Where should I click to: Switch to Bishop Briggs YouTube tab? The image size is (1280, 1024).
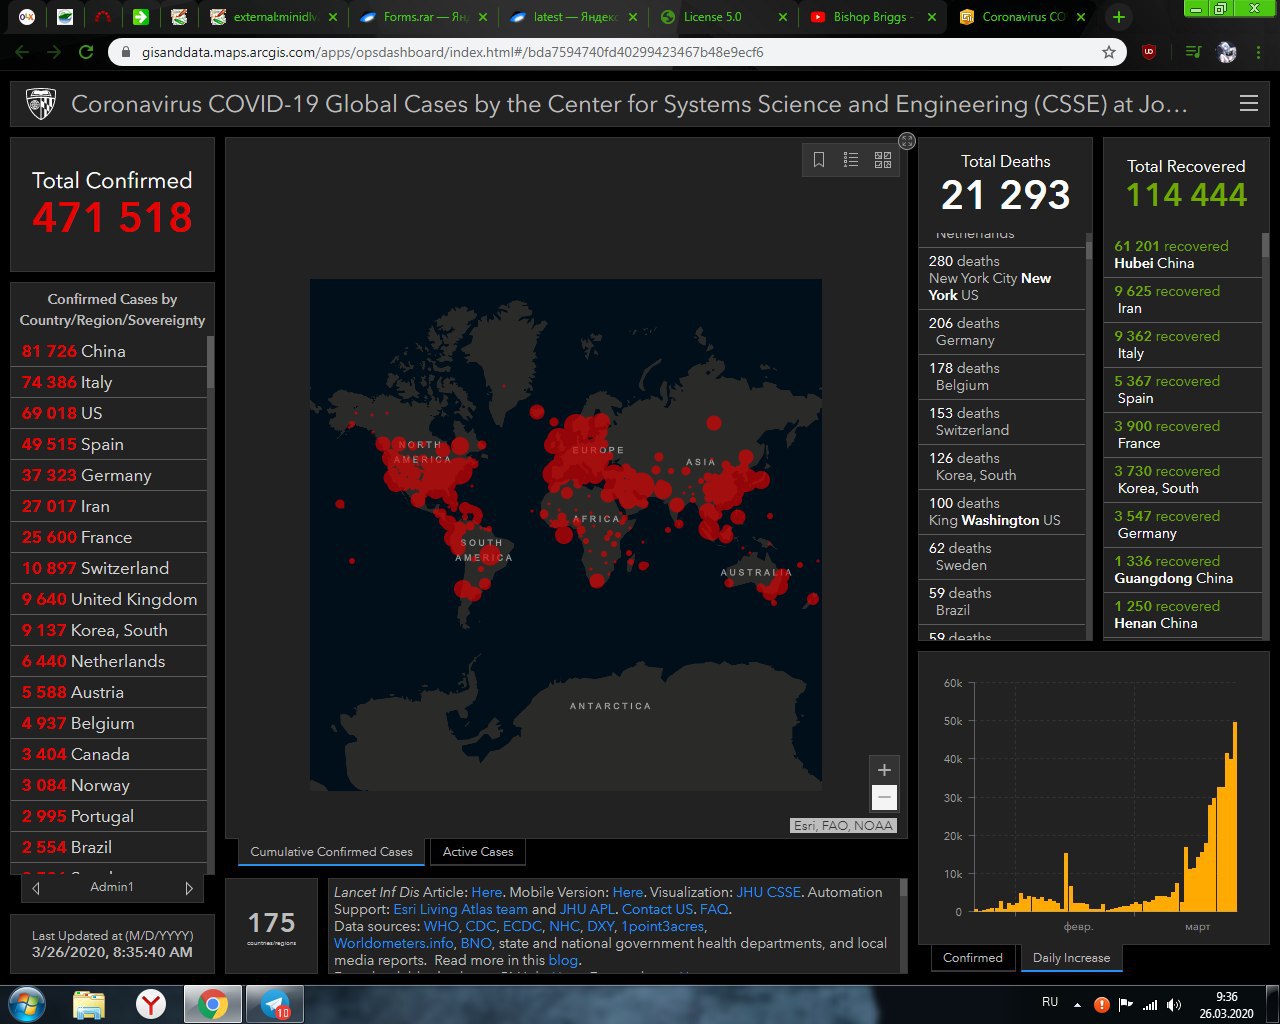(872, 17)
